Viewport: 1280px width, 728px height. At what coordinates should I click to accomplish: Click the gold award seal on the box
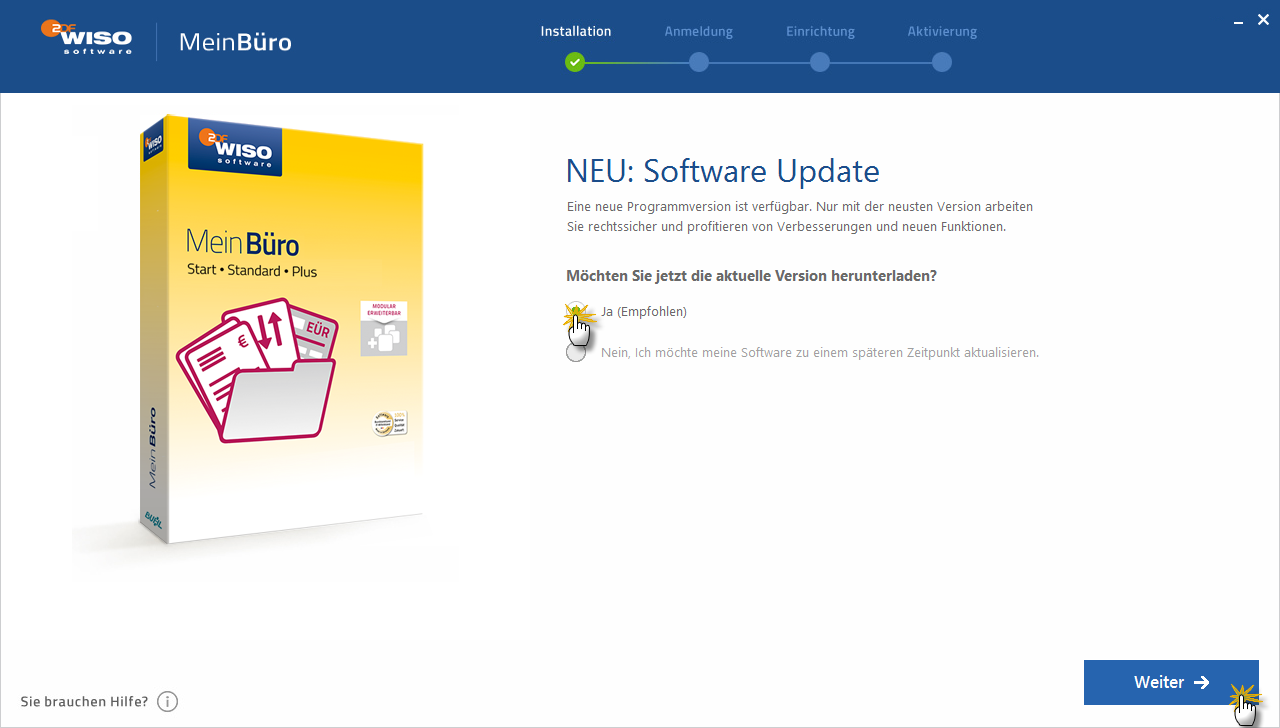pyautogui.click(x=385, y=423)
